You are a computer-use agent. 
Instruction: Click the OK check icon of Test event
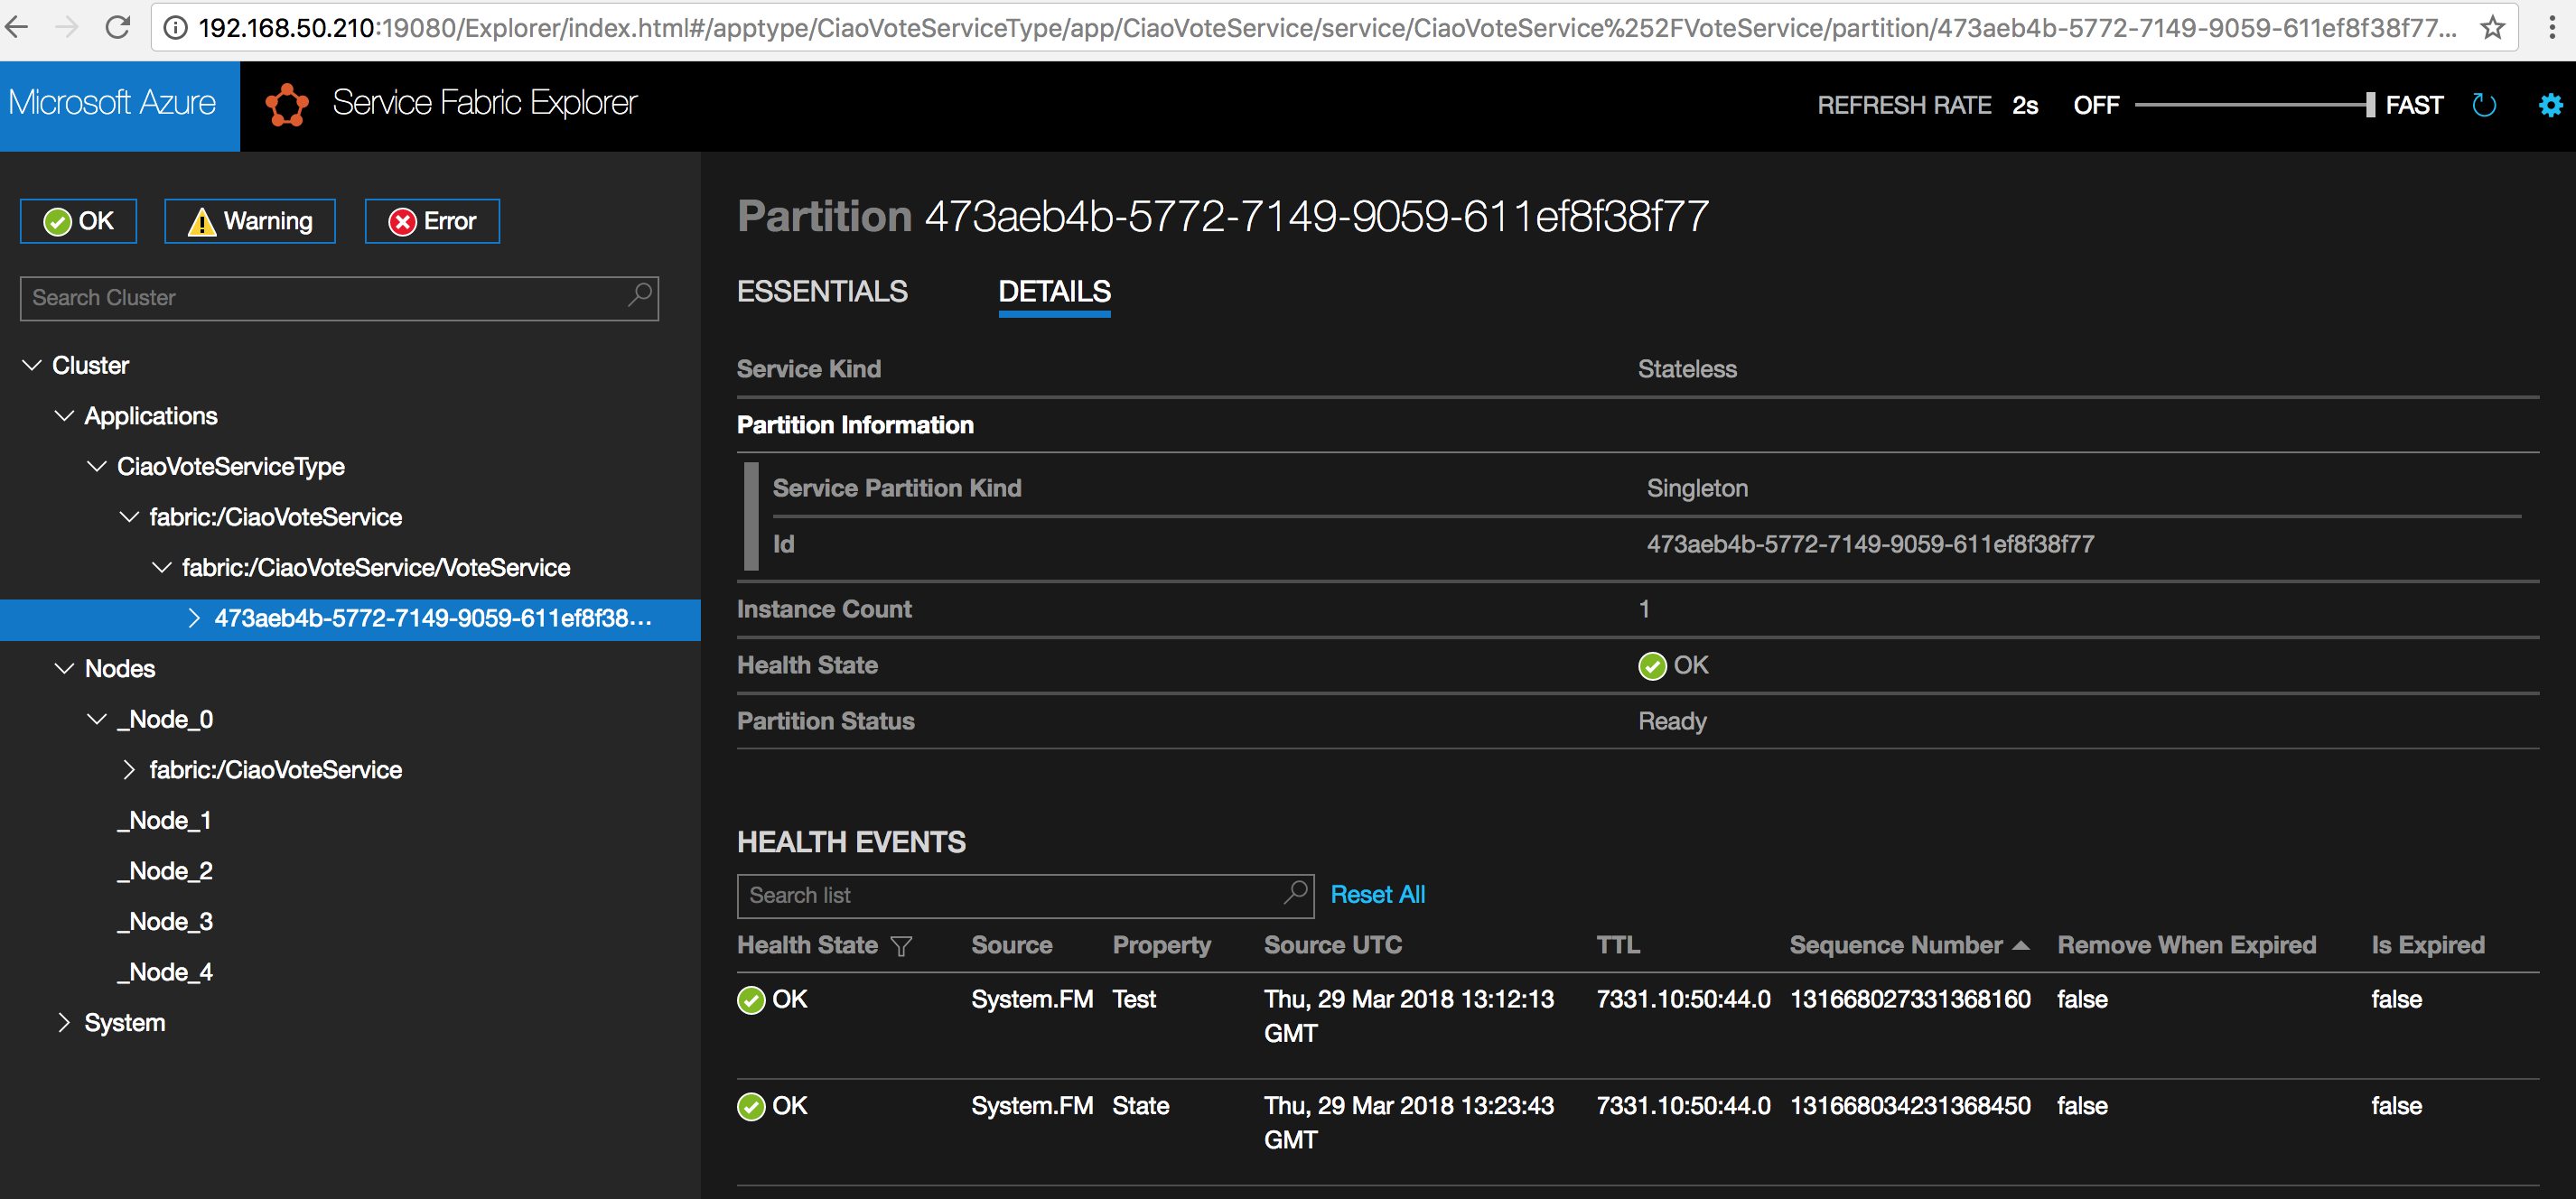(751, 1000)
